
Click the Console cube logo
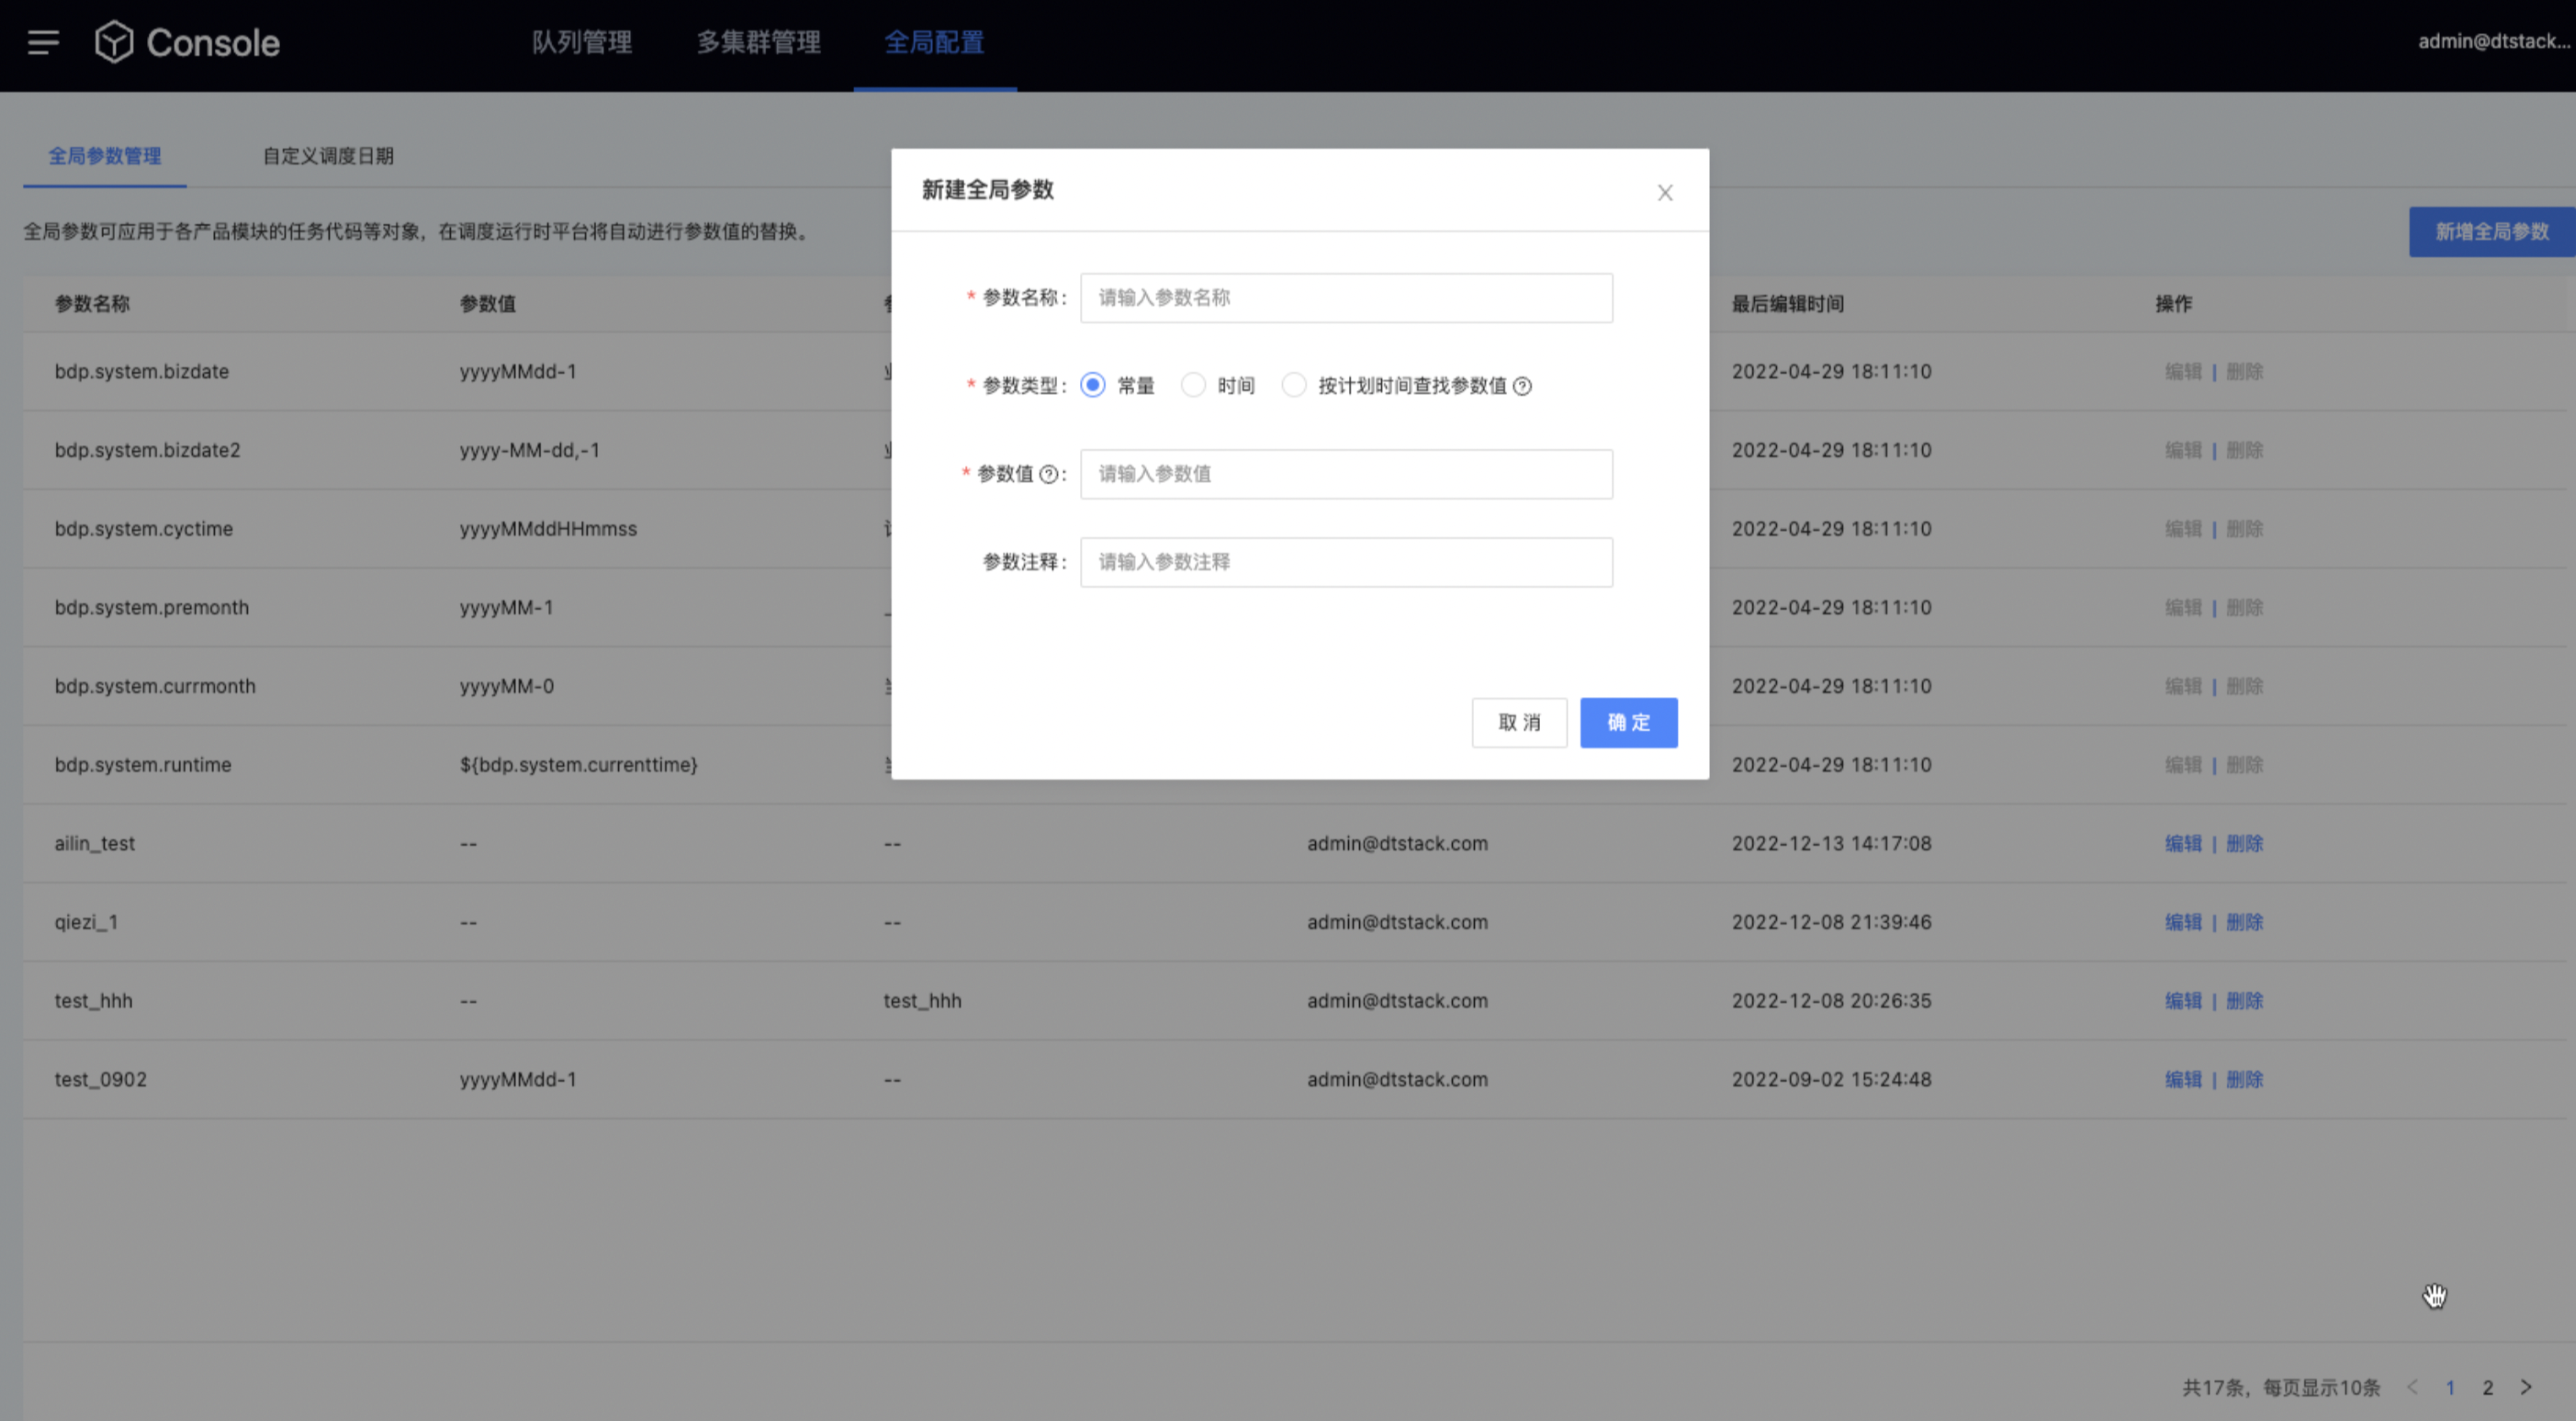click(114, 42)
